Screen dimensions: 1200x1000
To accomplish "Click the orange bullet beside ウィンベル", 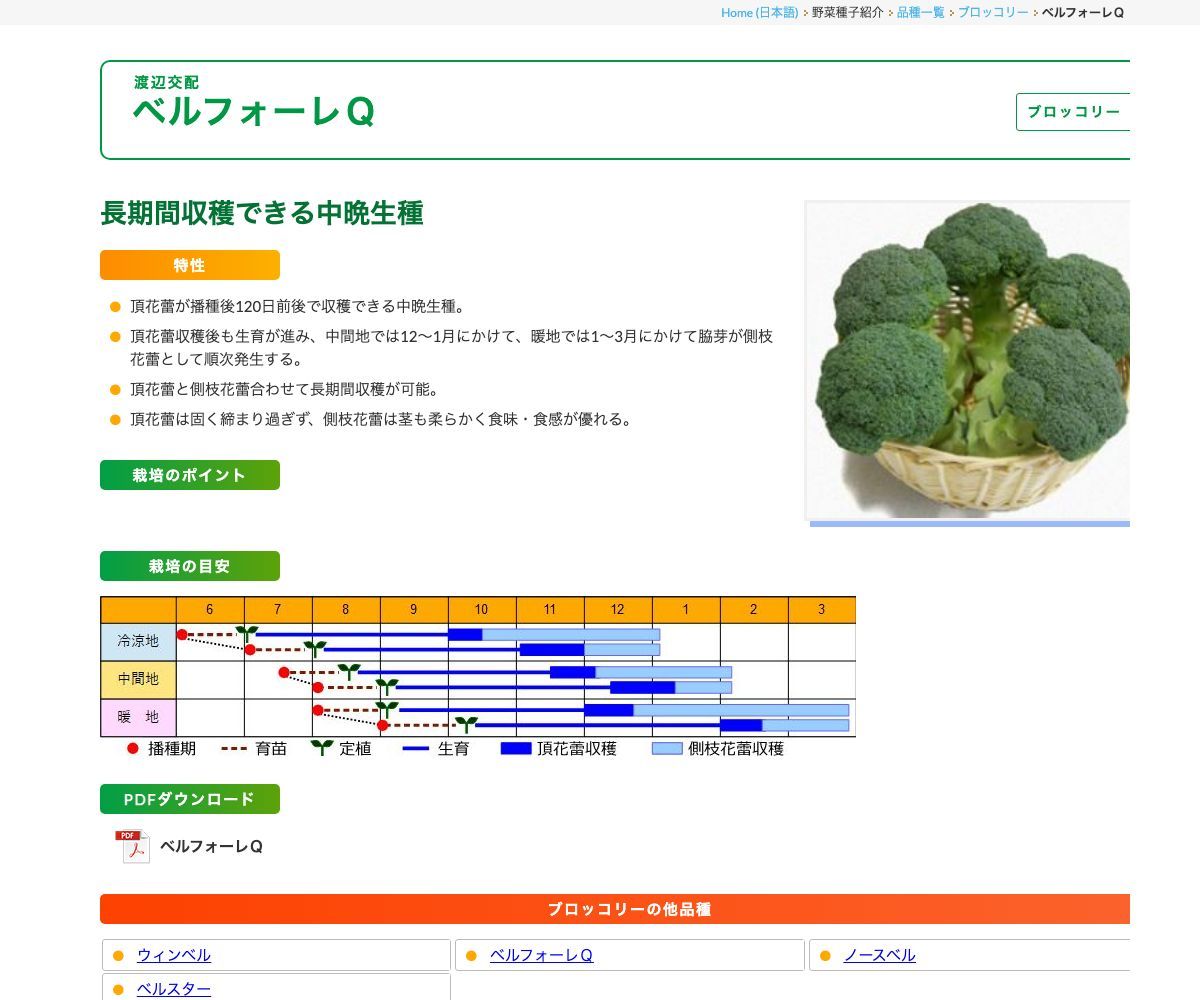I will (x=120, y=955).
